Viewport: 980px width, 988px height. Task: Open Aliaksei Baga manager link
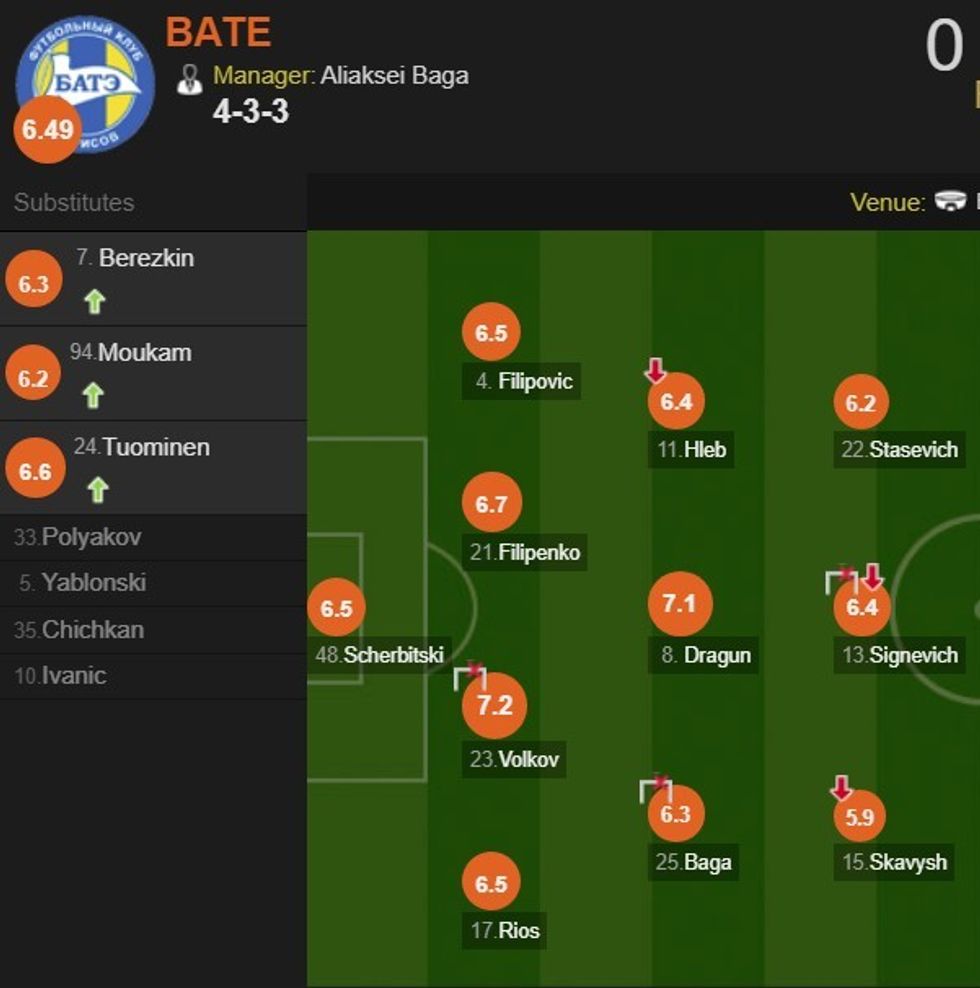pos(394,76)
